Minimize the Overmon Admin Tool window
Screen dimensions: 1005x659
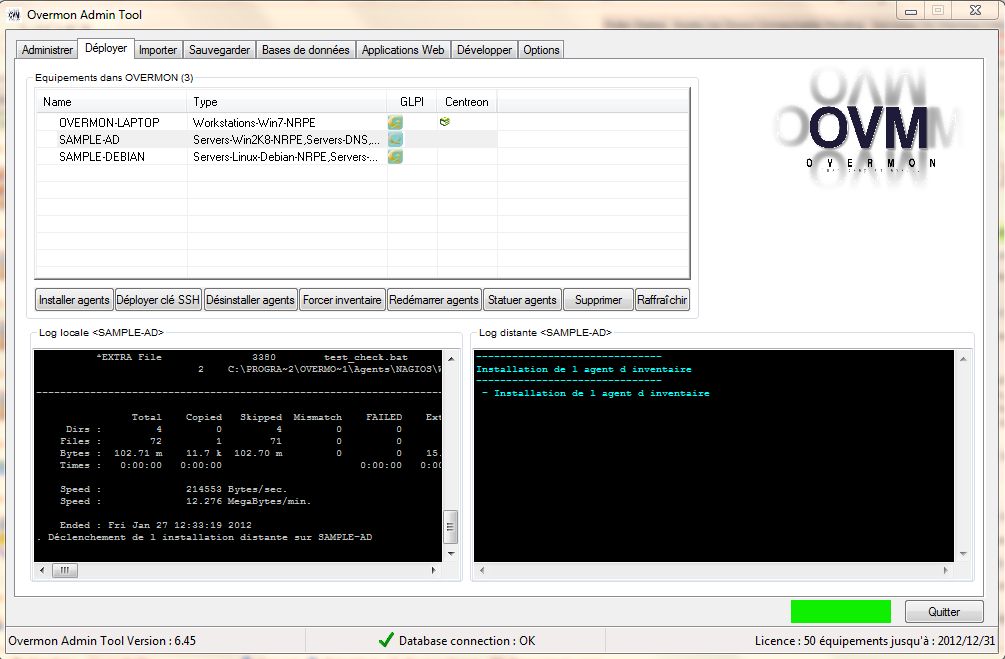click(911, 11)
